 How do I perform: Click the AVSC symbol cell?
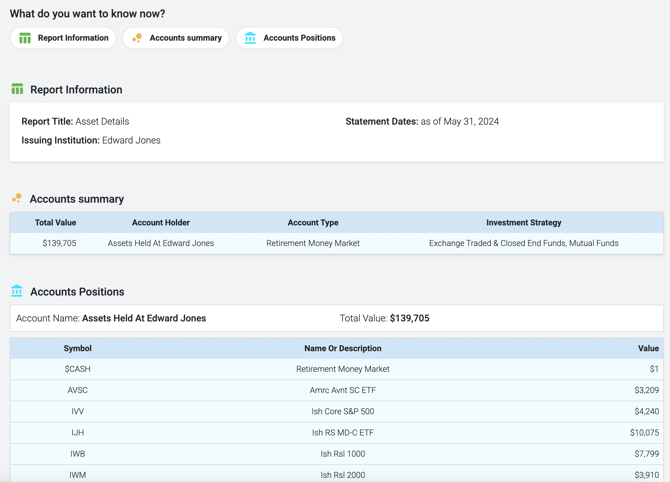click(77, 390)
